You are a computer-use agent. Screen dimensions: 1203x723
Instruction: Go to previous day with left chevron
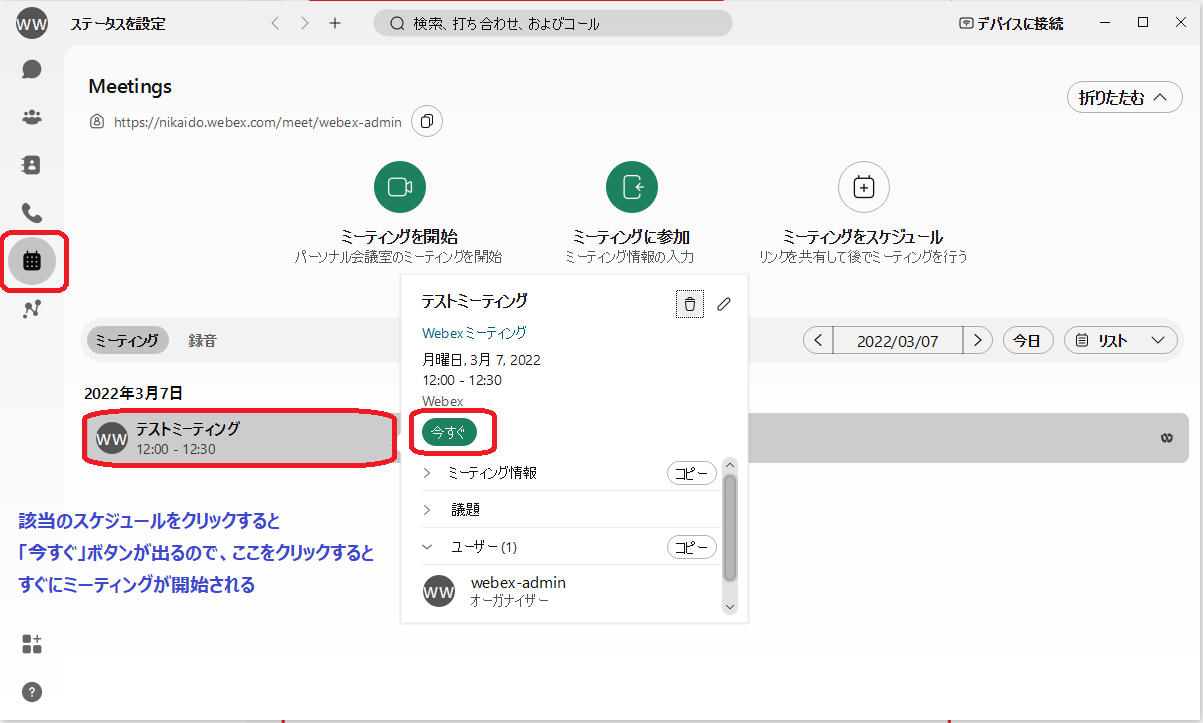(818, 341)
